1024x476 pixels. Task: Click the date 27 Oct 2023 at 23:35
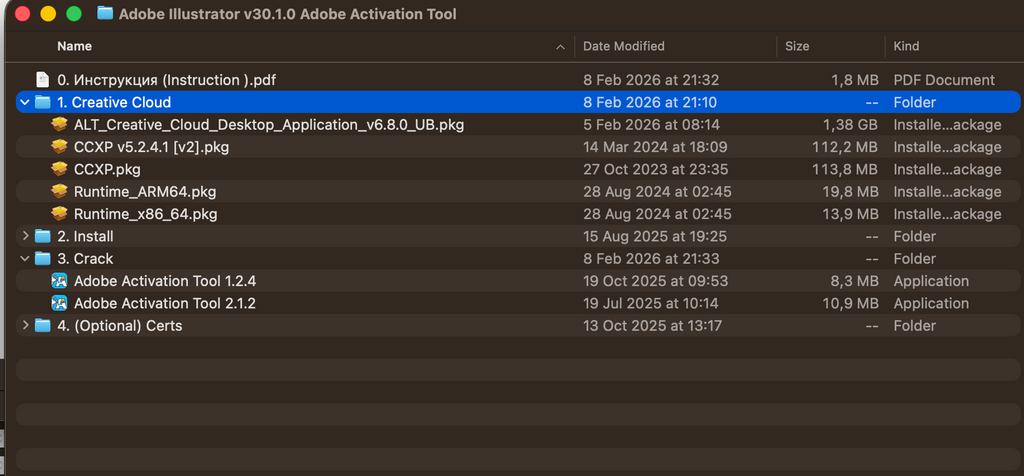(x=655, y=169)
